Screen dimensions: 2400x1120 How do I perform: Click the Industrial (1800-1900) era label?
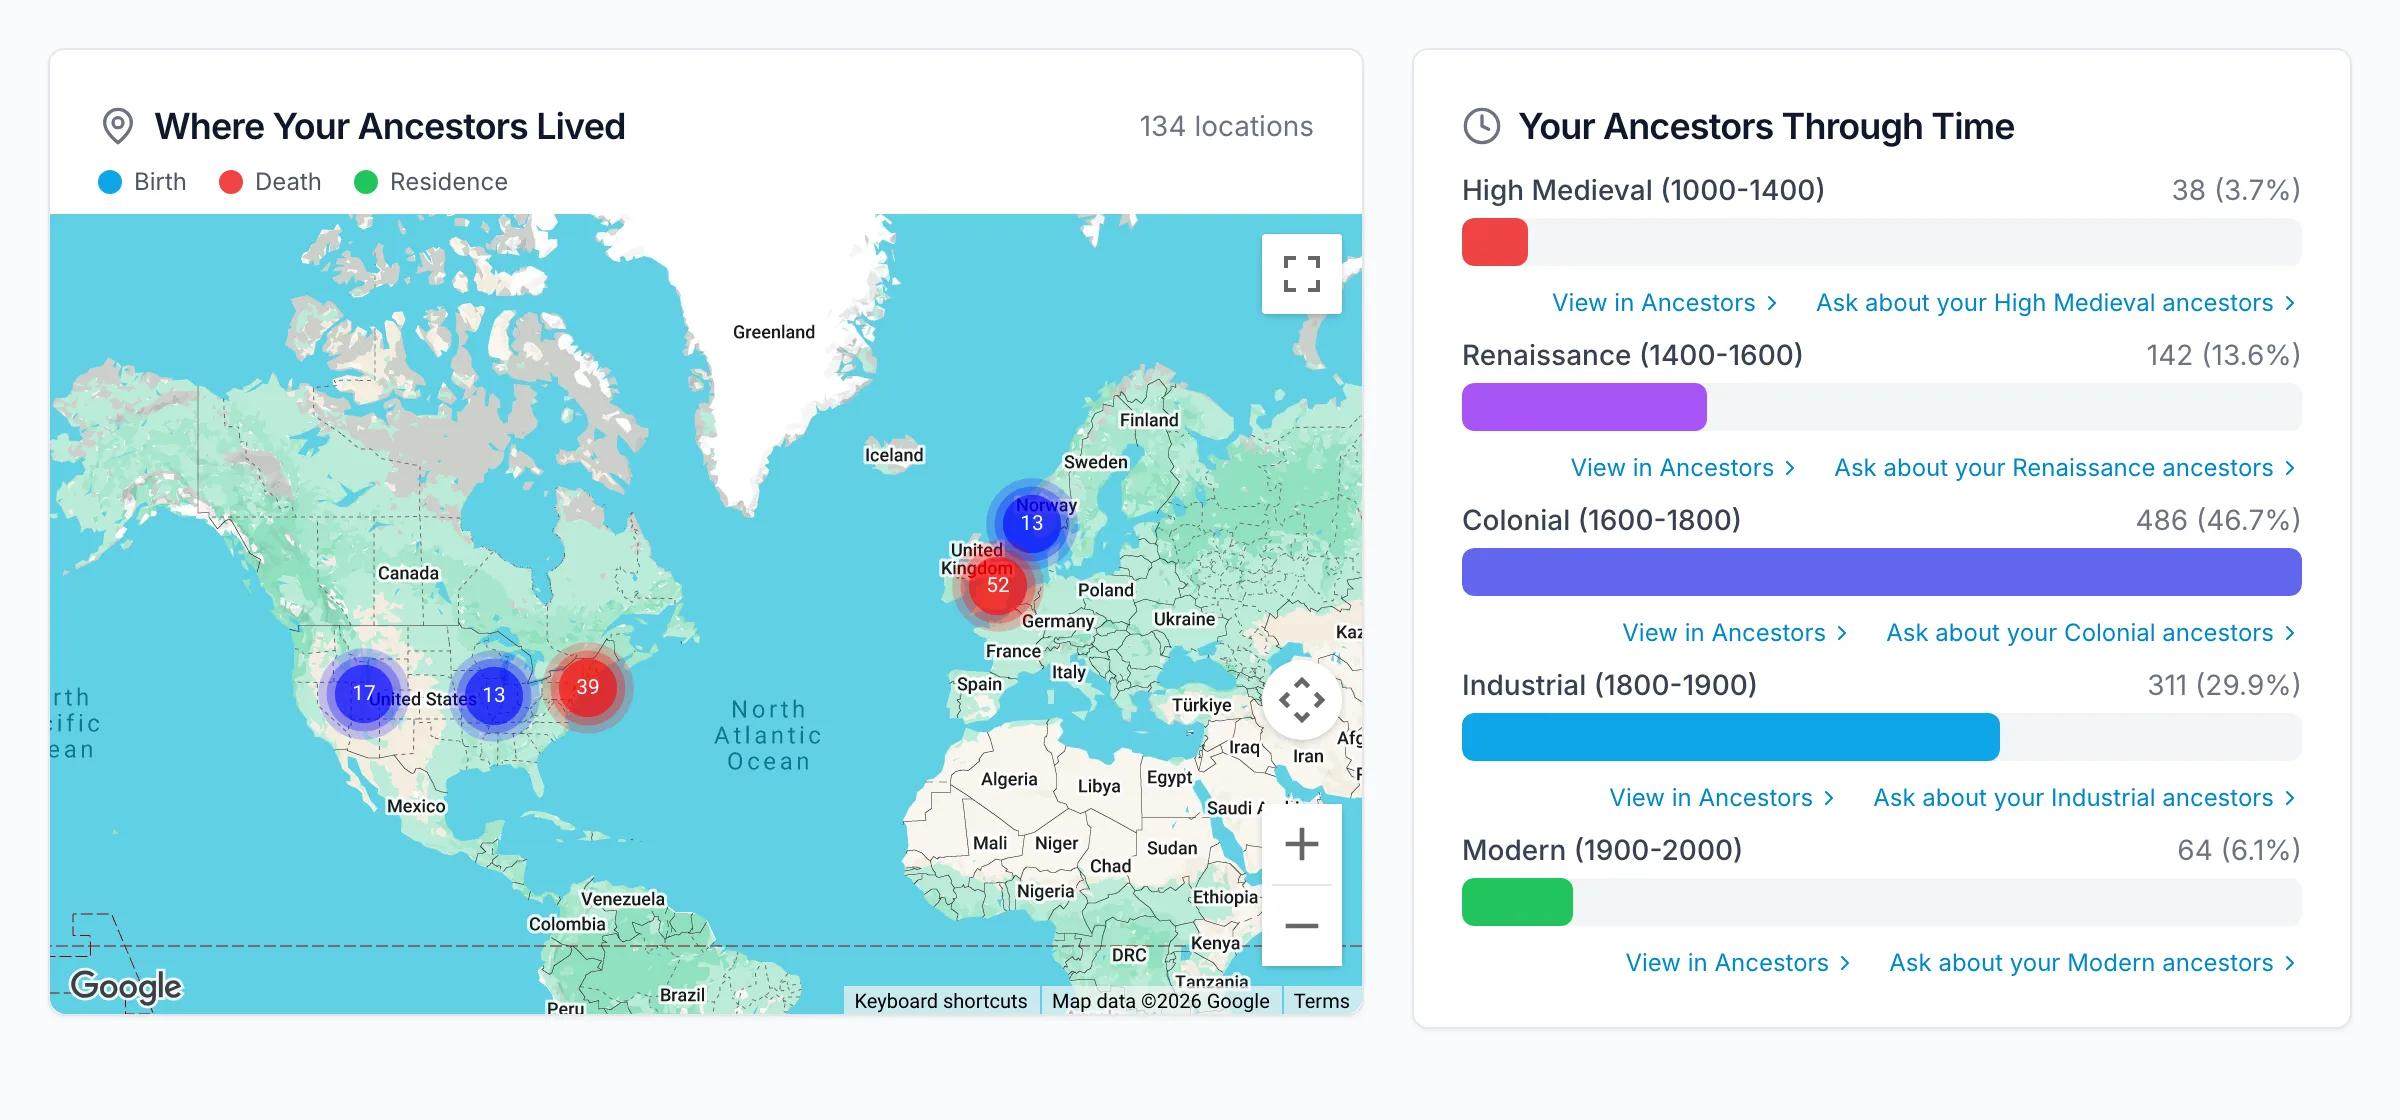(1609, 685)
